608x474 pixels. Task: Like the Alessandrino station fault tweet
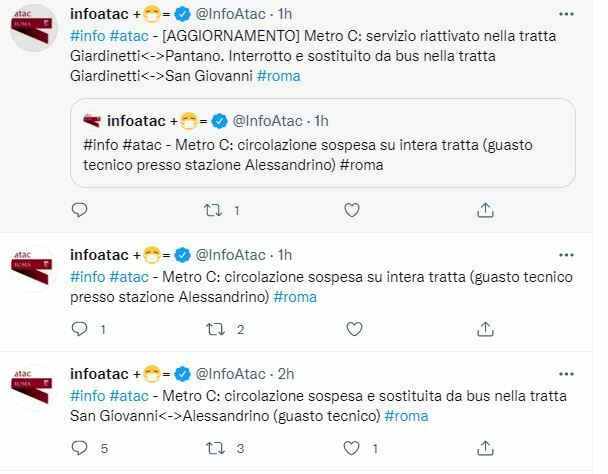(349, 328)
